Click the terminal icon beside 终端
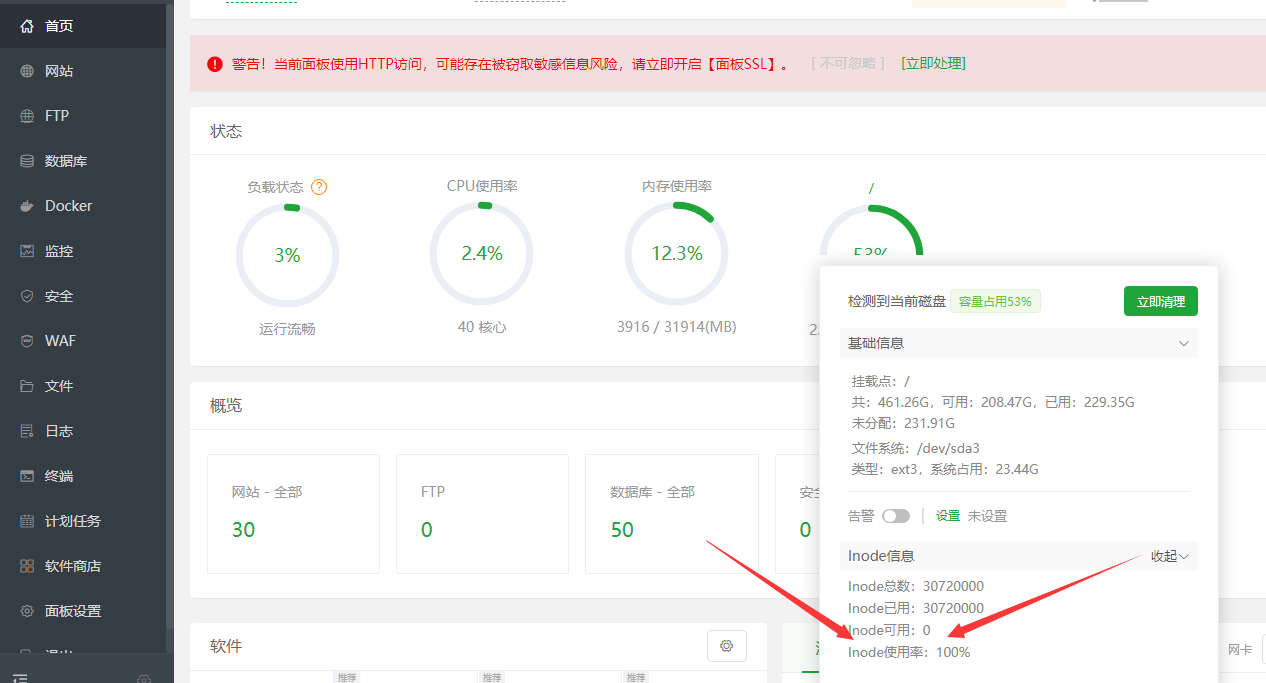Screen dimensions: 1266x683 tap(27, 476)
